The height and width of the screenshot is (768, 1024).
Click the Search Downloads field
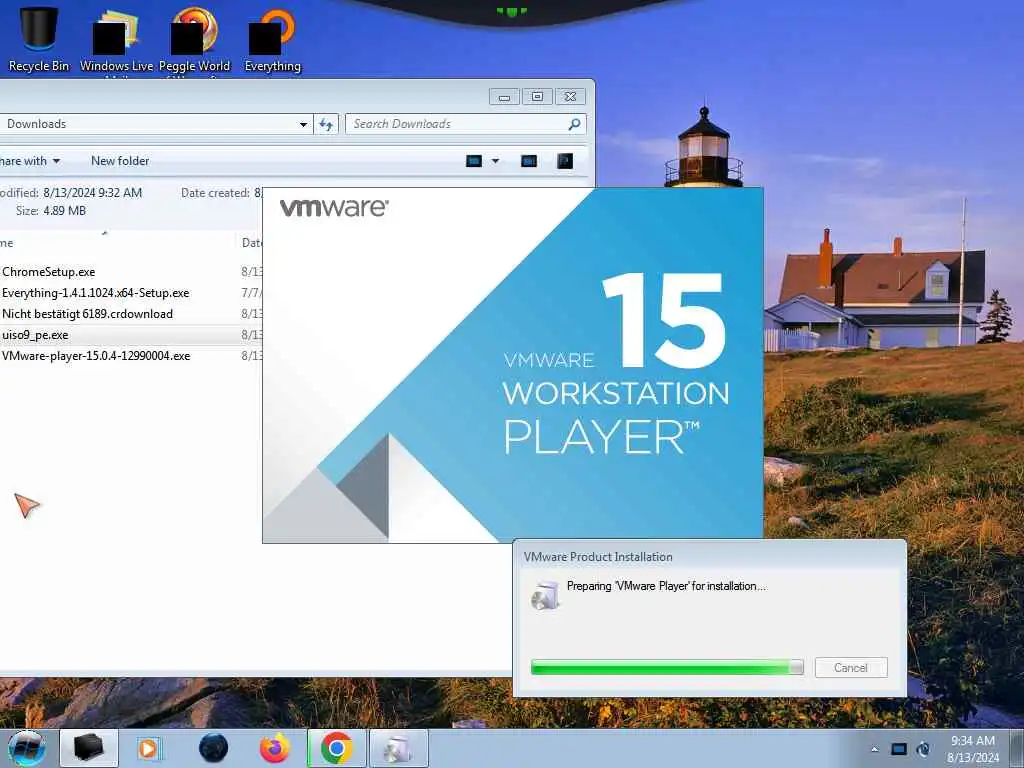tap(465, 123)
